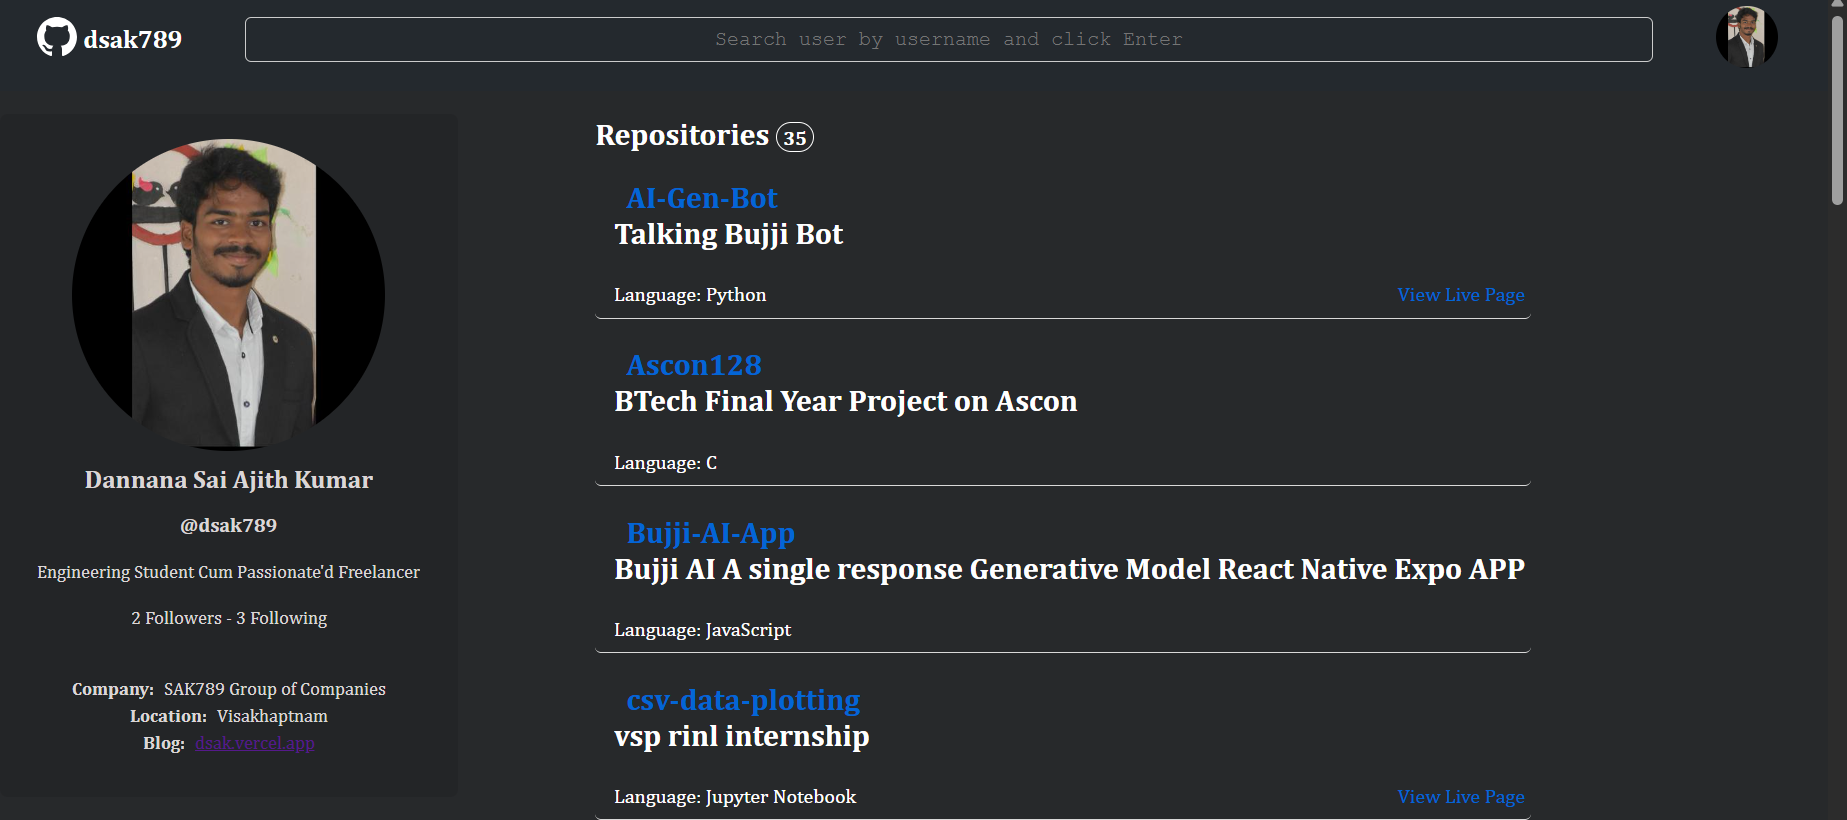Click the @dsak789 username handle

228,525
